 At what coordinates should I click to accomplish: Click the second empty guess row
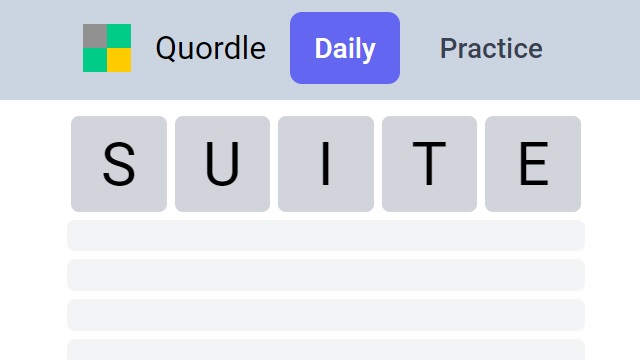326,275
